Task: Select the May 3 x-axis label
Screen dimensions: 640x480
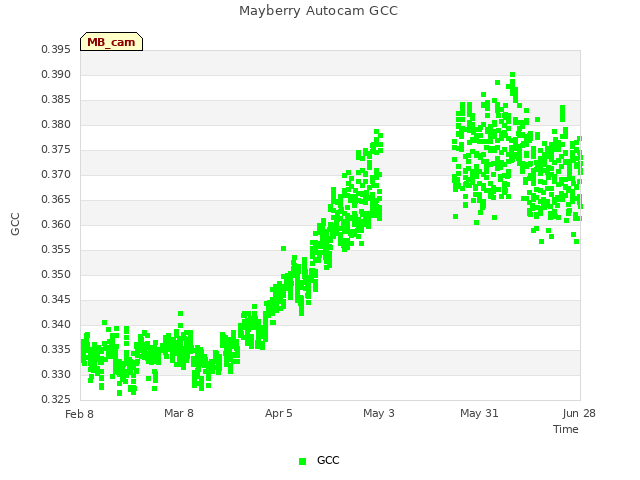Action: [379, 413]
